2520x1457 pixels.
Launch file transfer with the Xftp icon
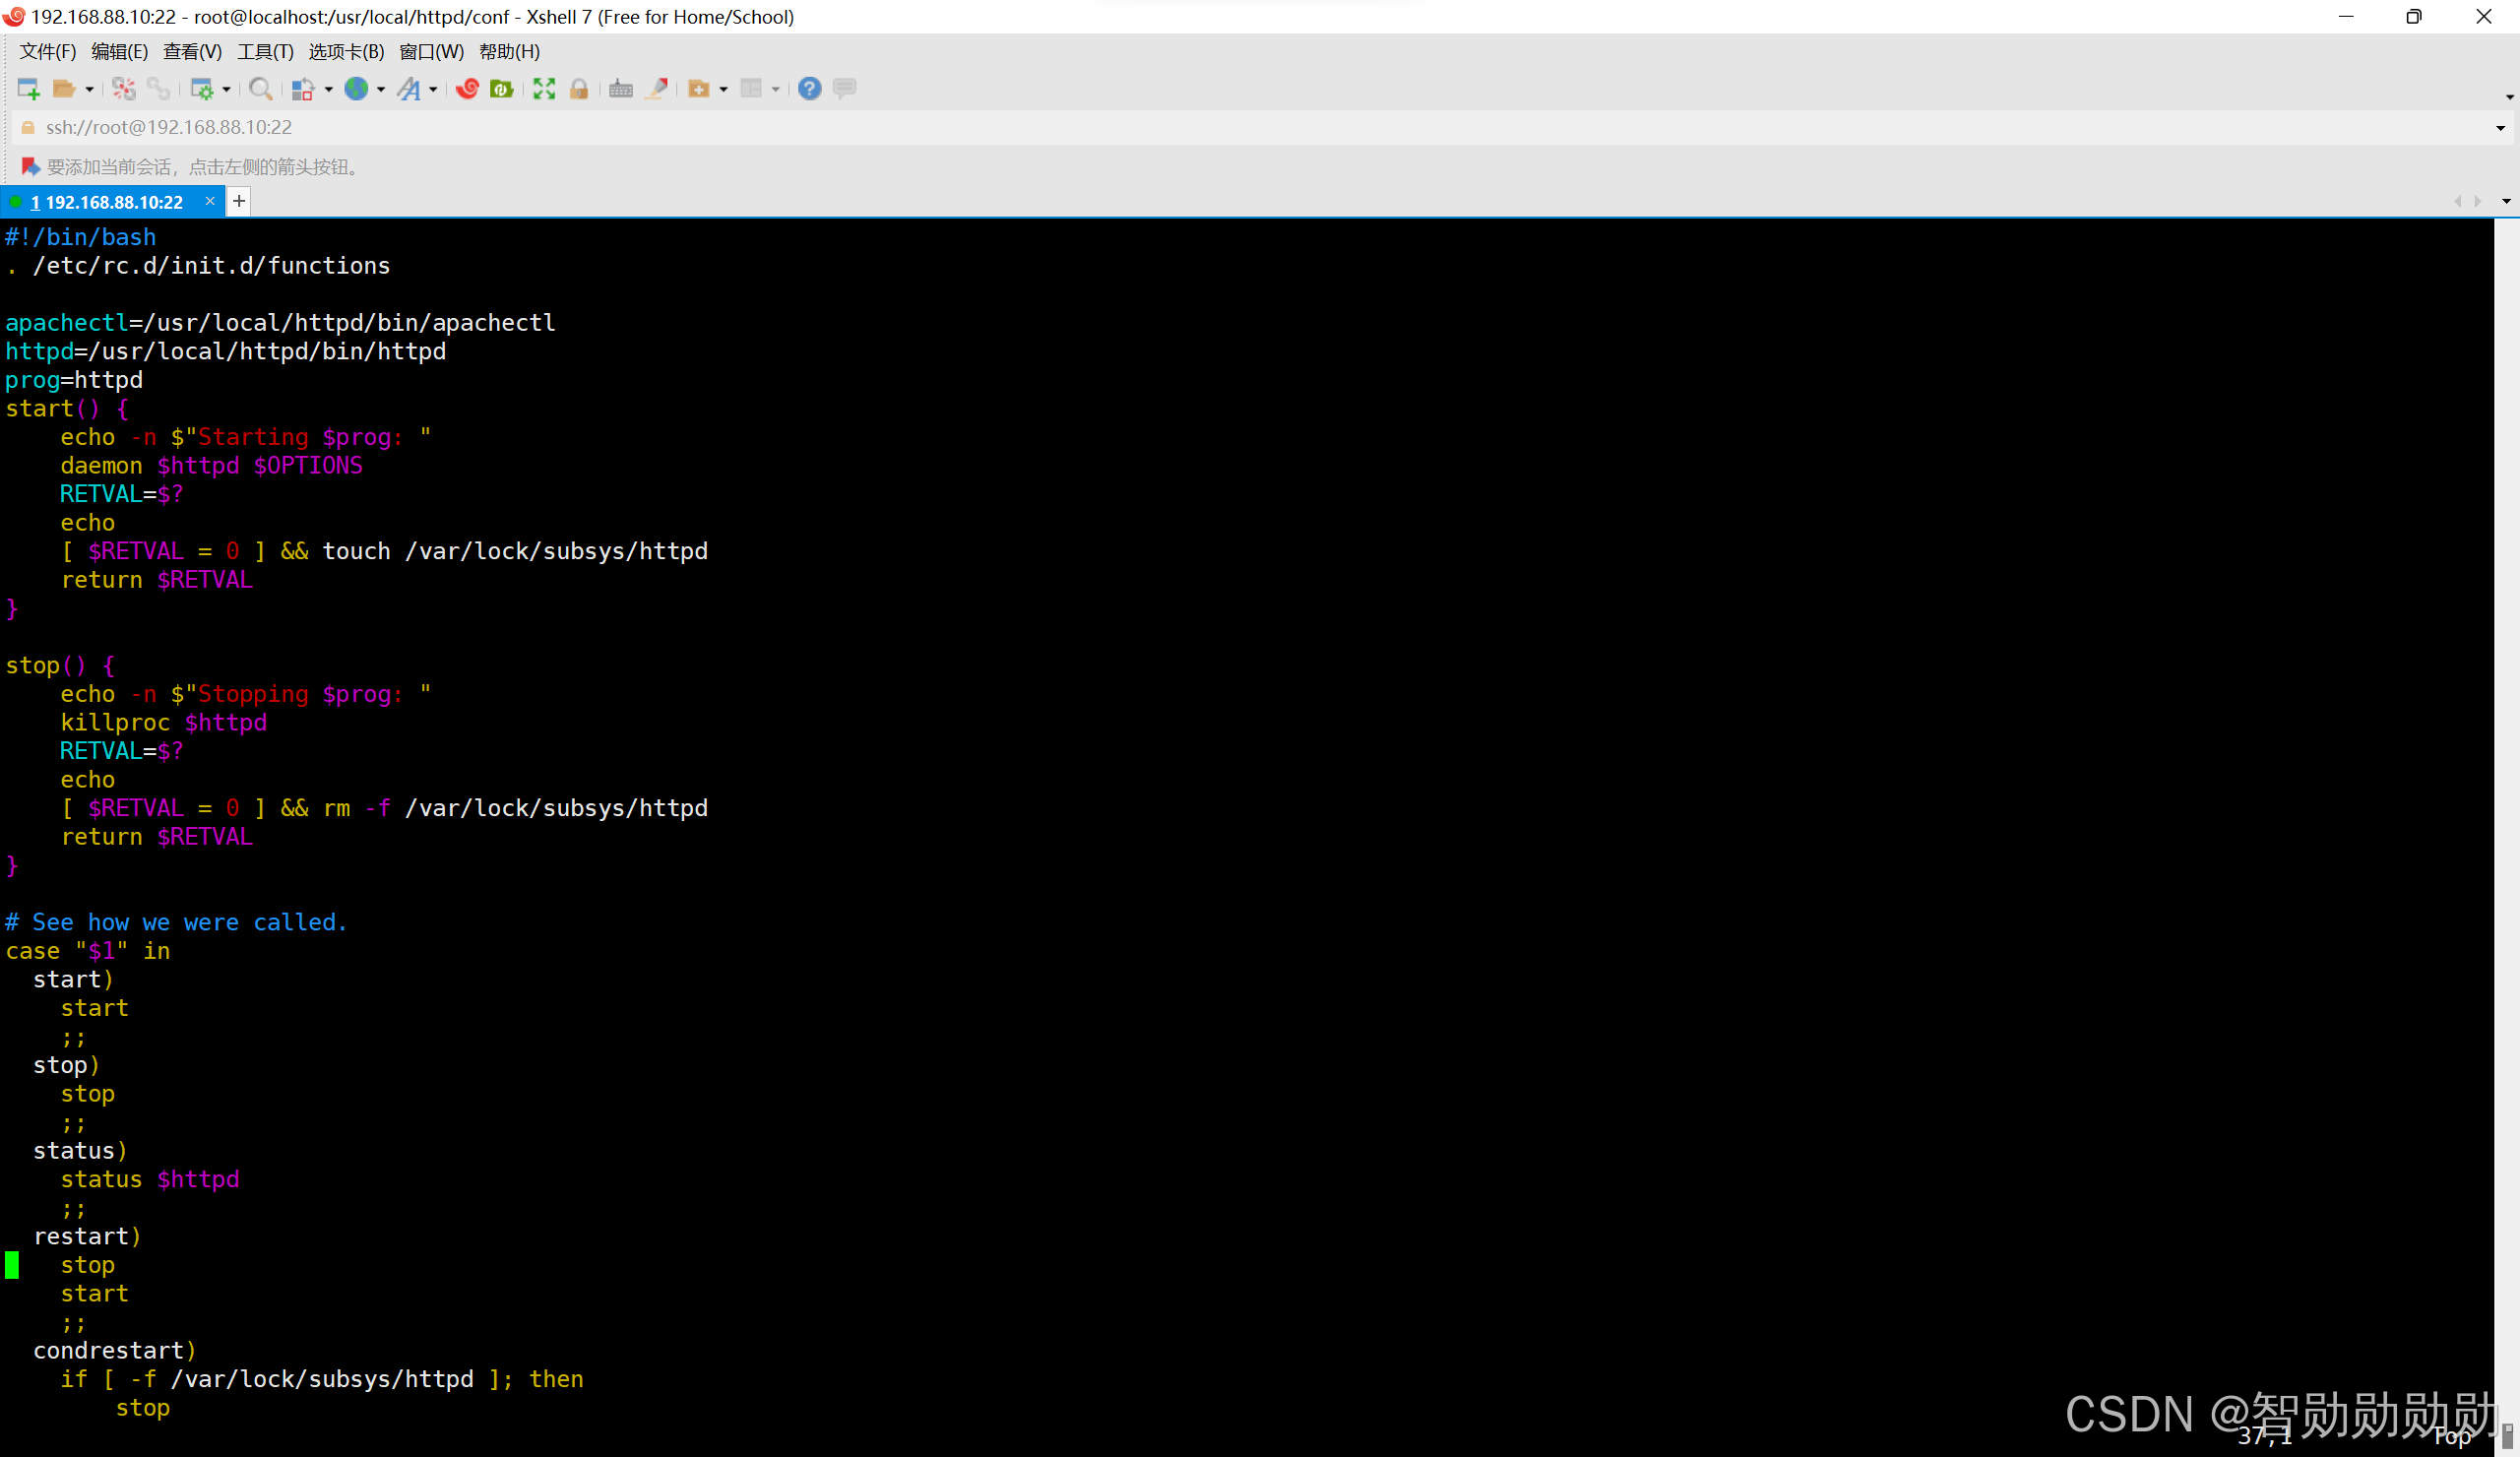pos(502,89)
